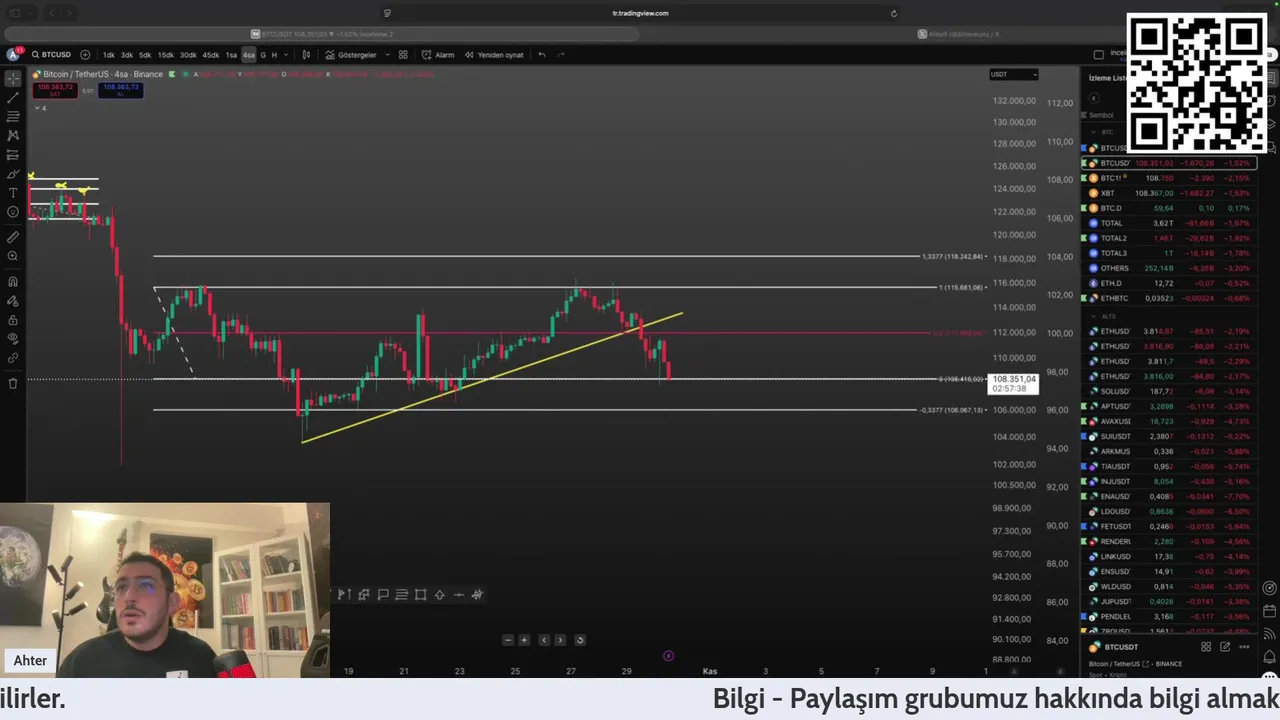
Task: Click Yeniden oynat replay button
Action: (494, 55)
